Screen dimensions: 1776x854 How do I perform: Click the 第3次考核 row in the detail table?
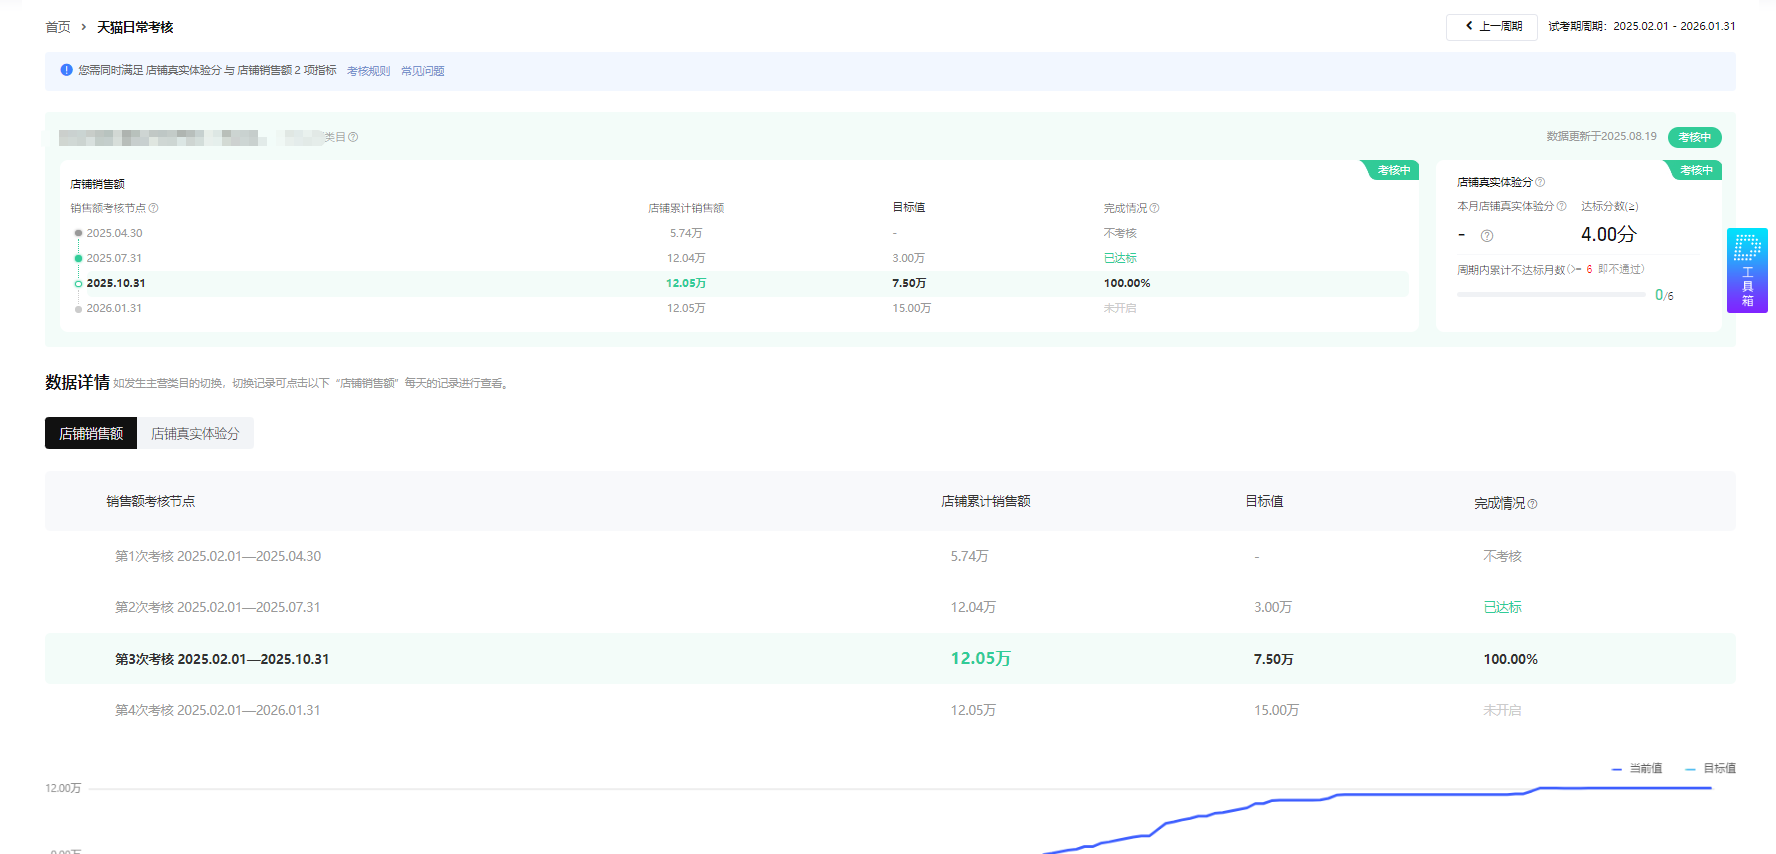(221, 659)
